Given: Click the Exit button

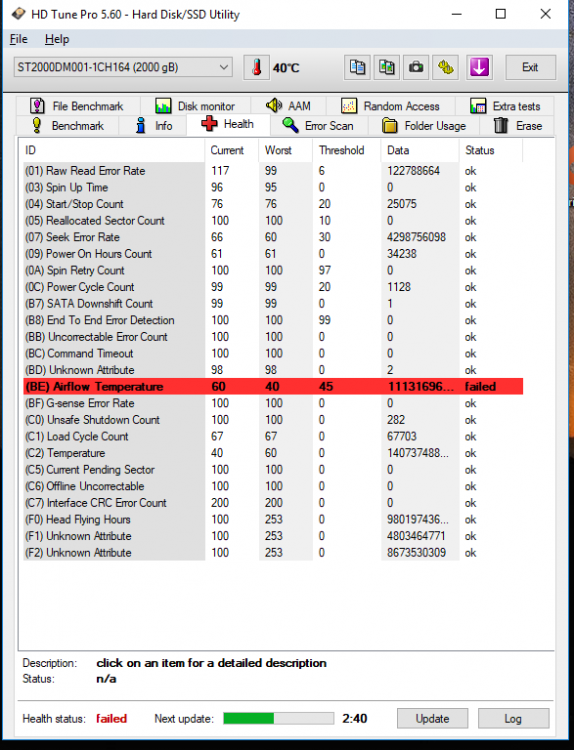Looking at the screenshot, I should point(530,67).
